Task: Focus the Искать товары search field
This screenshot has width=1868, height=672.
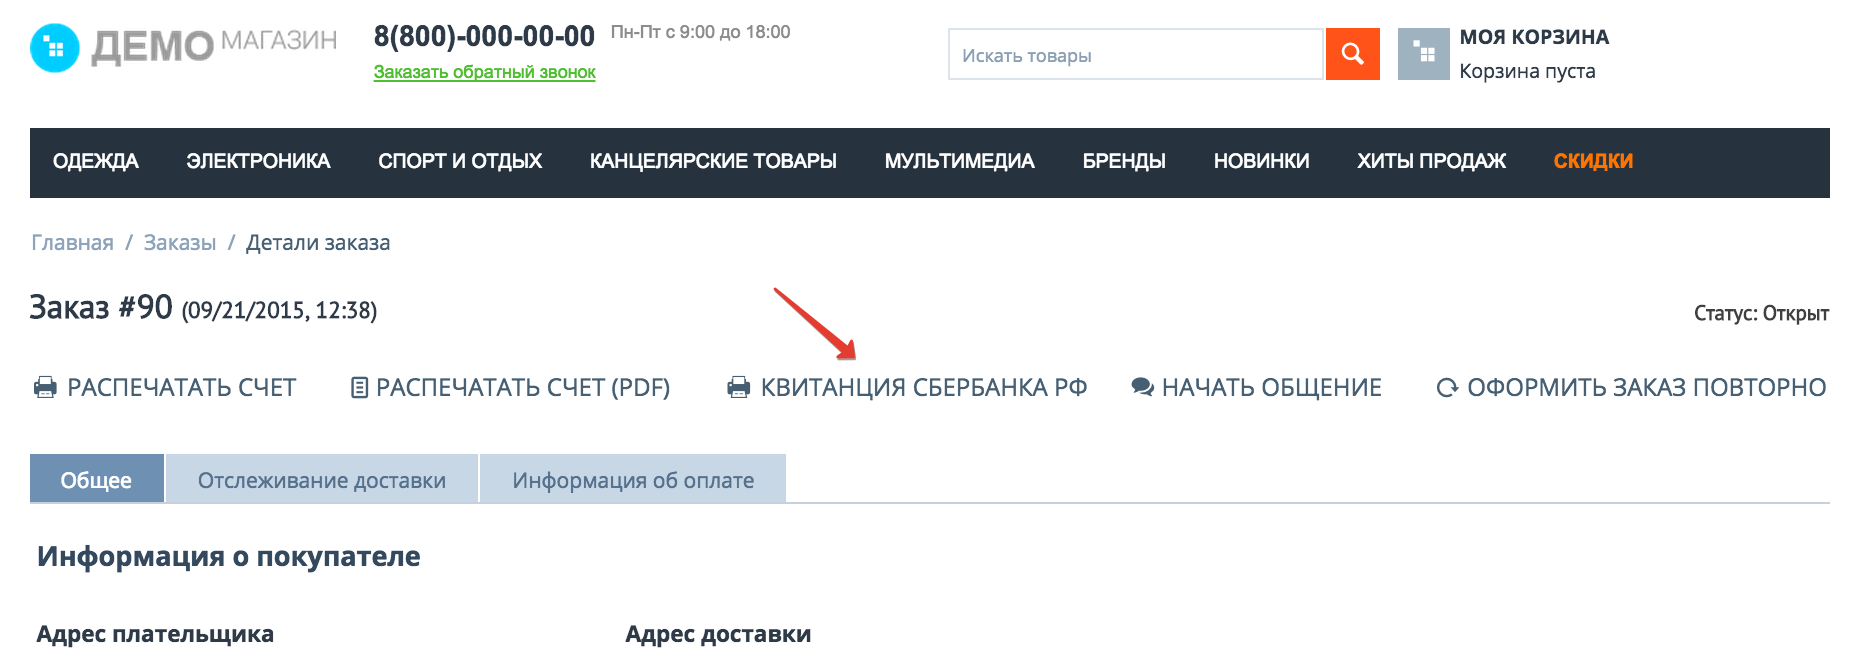Action: pyautogui.click(x=1135, y=55)
